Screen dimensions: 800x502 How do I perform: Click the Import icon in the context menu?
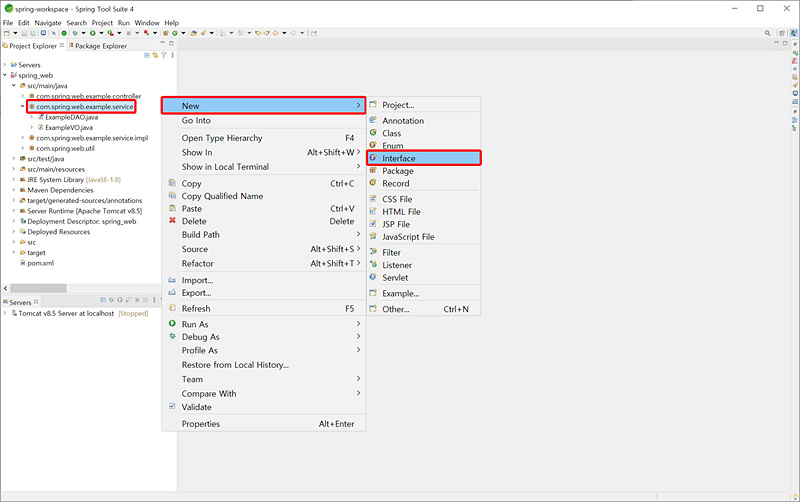[172, 280]
